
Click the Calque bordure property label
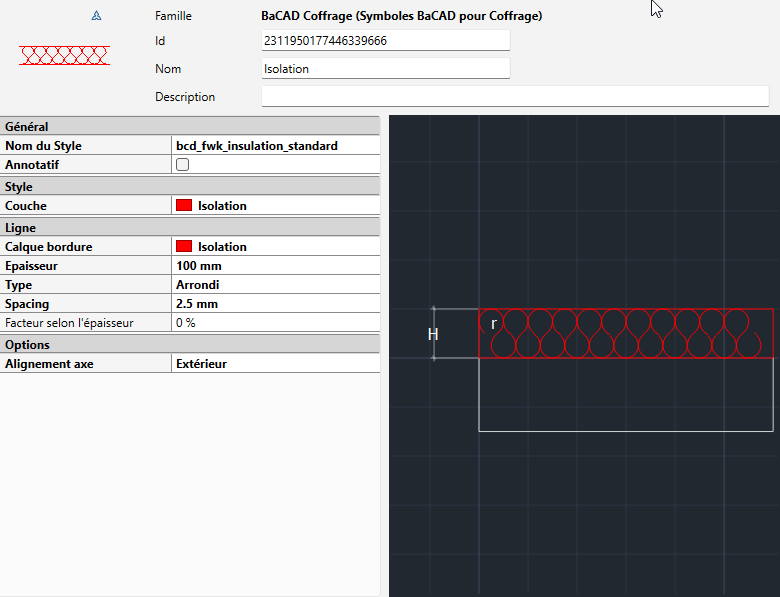49,247
